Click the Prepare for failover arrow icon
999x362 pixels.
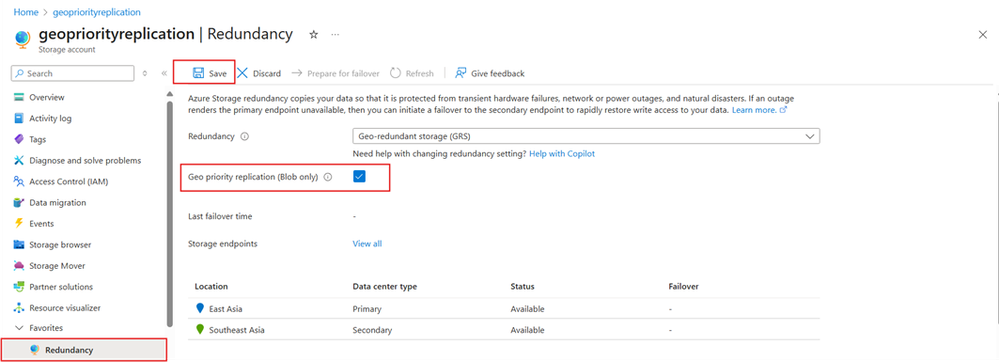coord(297,73)
